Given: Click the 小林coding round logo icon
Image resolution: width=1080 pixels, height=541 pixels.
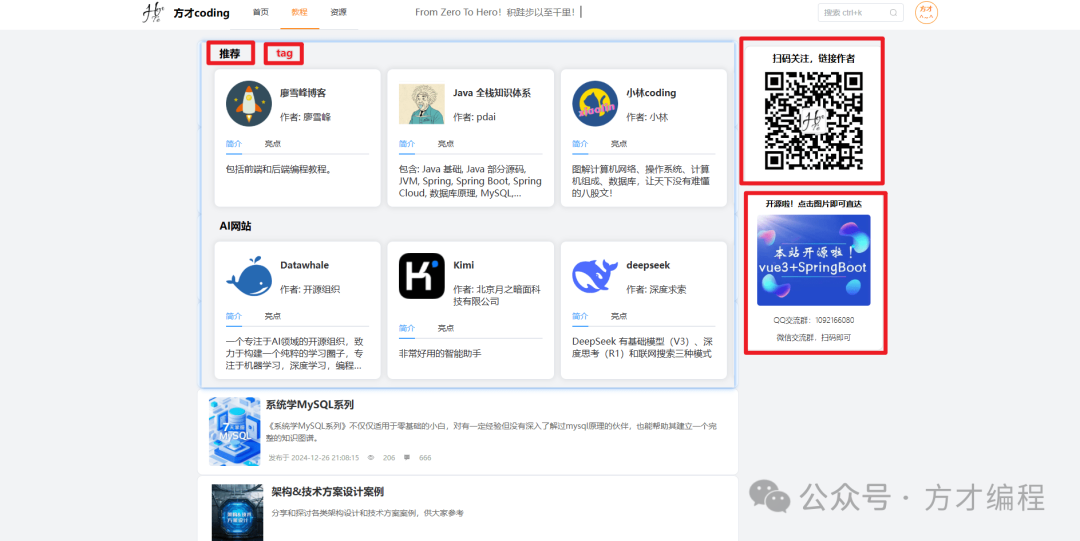Looking at the screenshot, I should click(595, 103).
